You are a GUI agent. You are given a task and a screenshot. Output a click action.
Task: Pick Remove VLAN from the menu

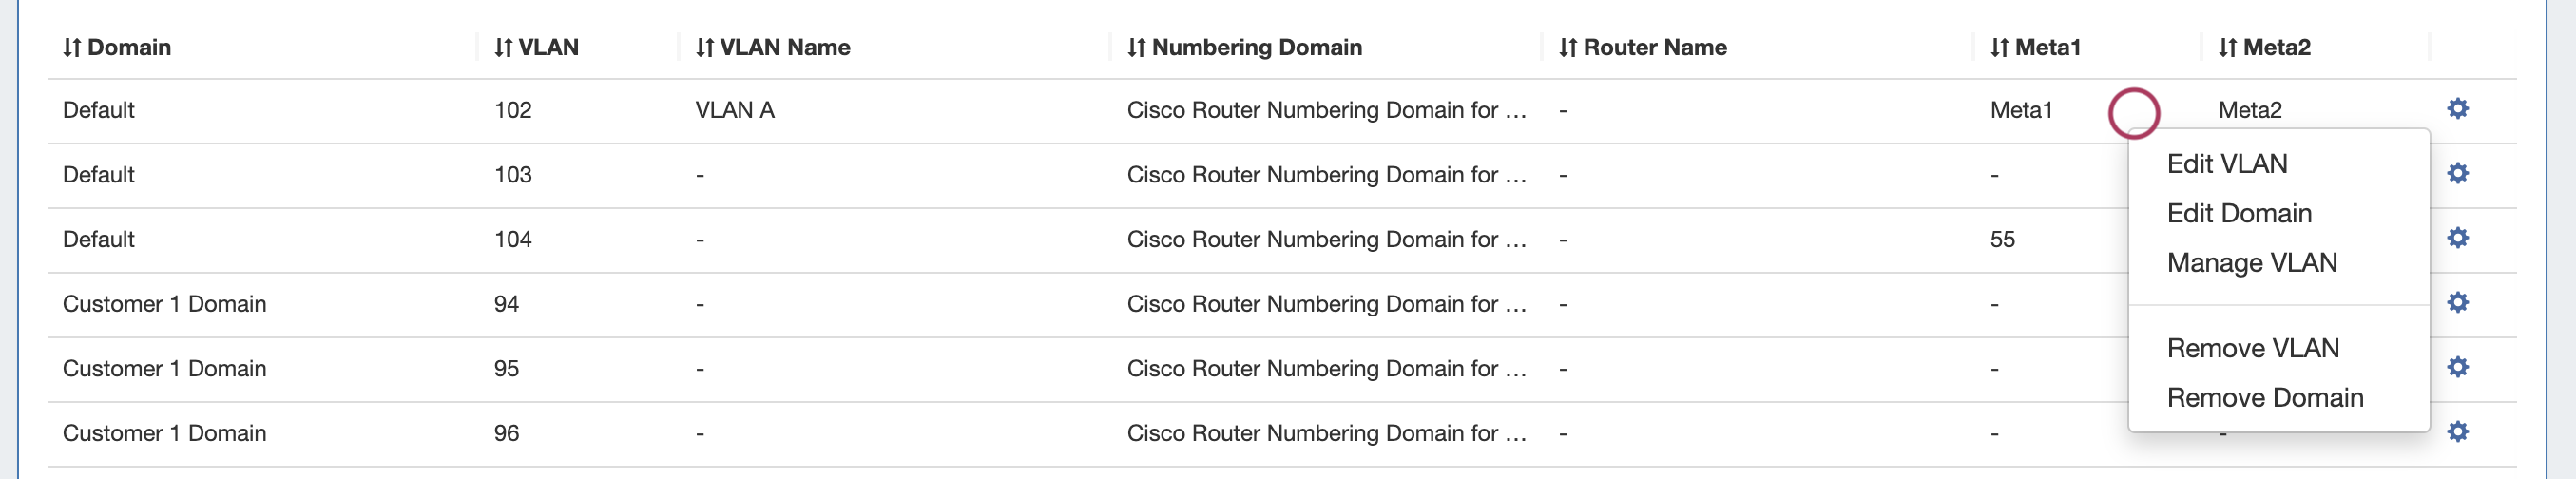[2252, 348]
